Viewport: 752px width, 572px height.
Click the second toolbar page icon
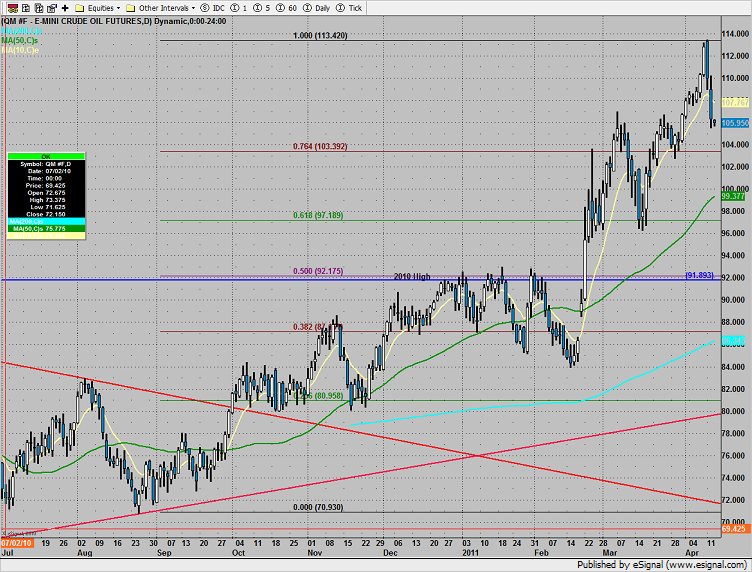26,8
